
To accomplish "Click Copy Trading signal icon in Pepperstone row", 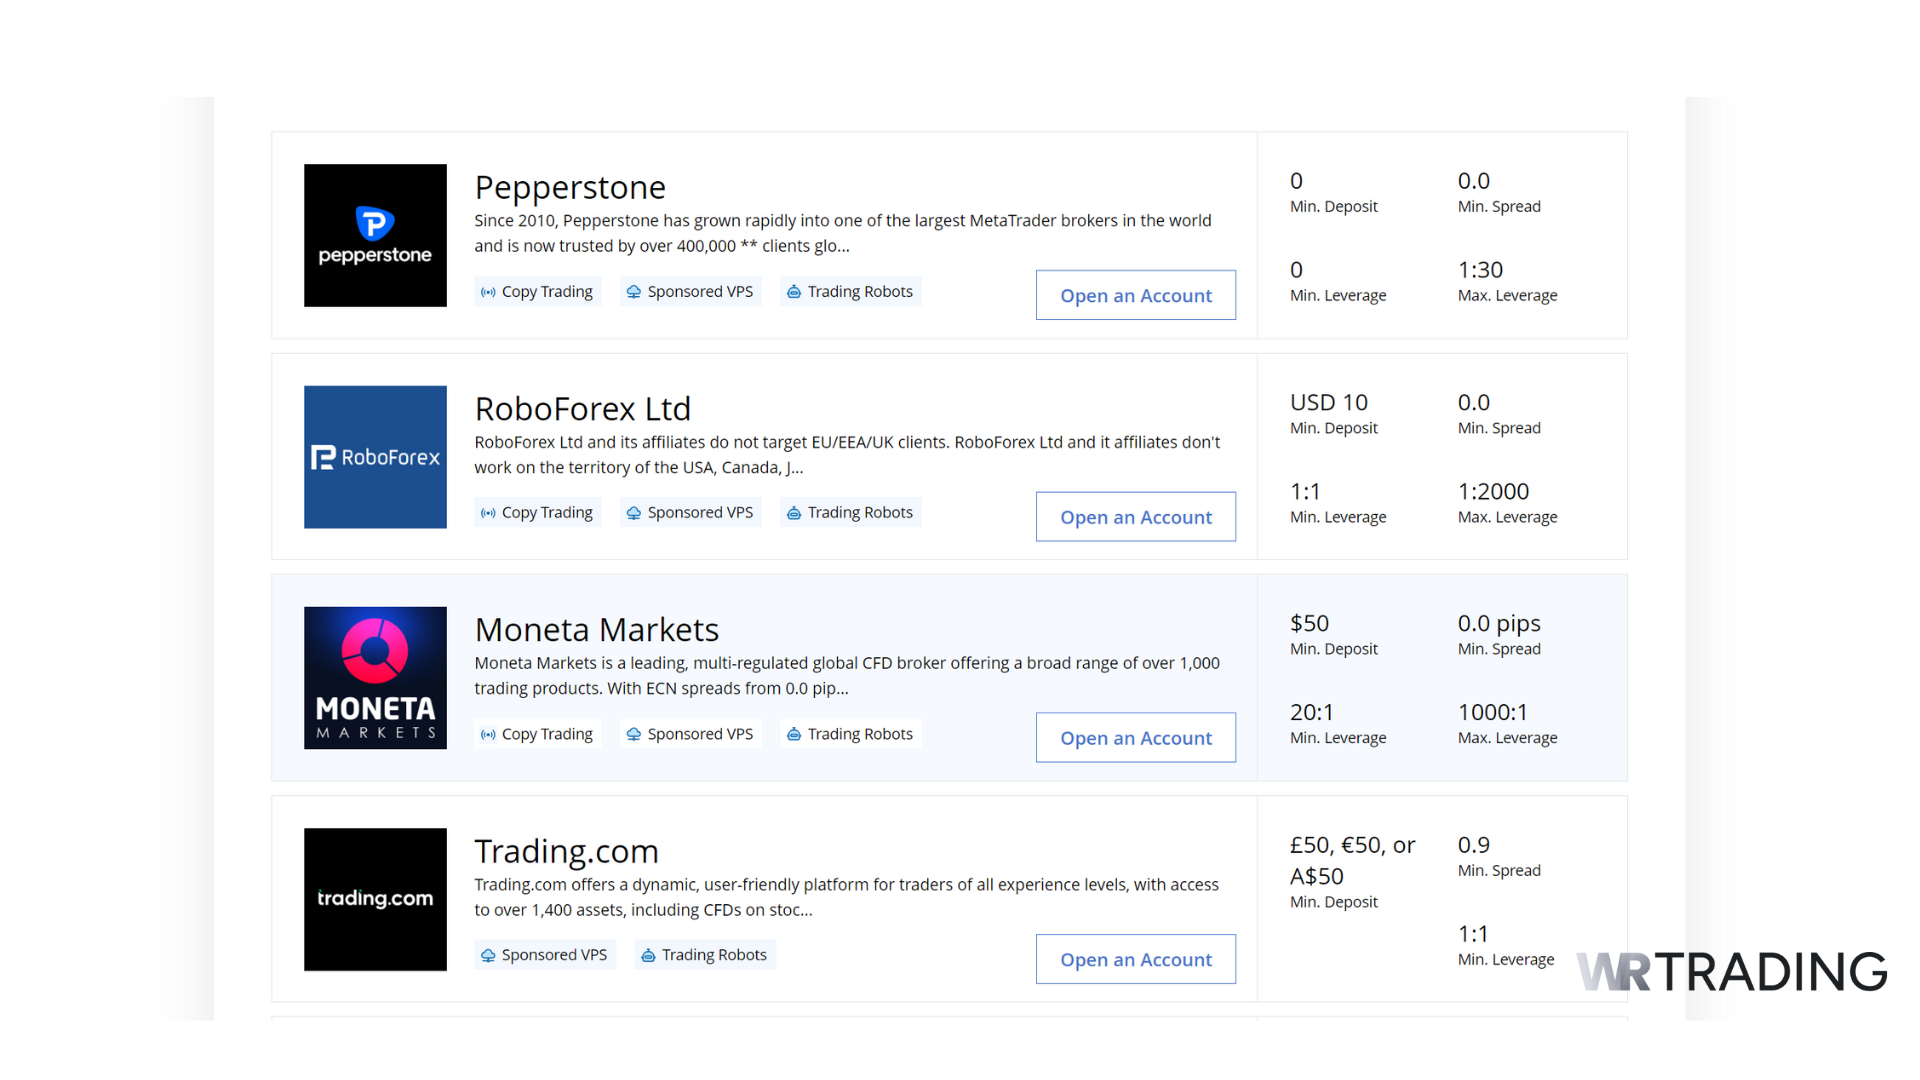I will pos(488,292).
